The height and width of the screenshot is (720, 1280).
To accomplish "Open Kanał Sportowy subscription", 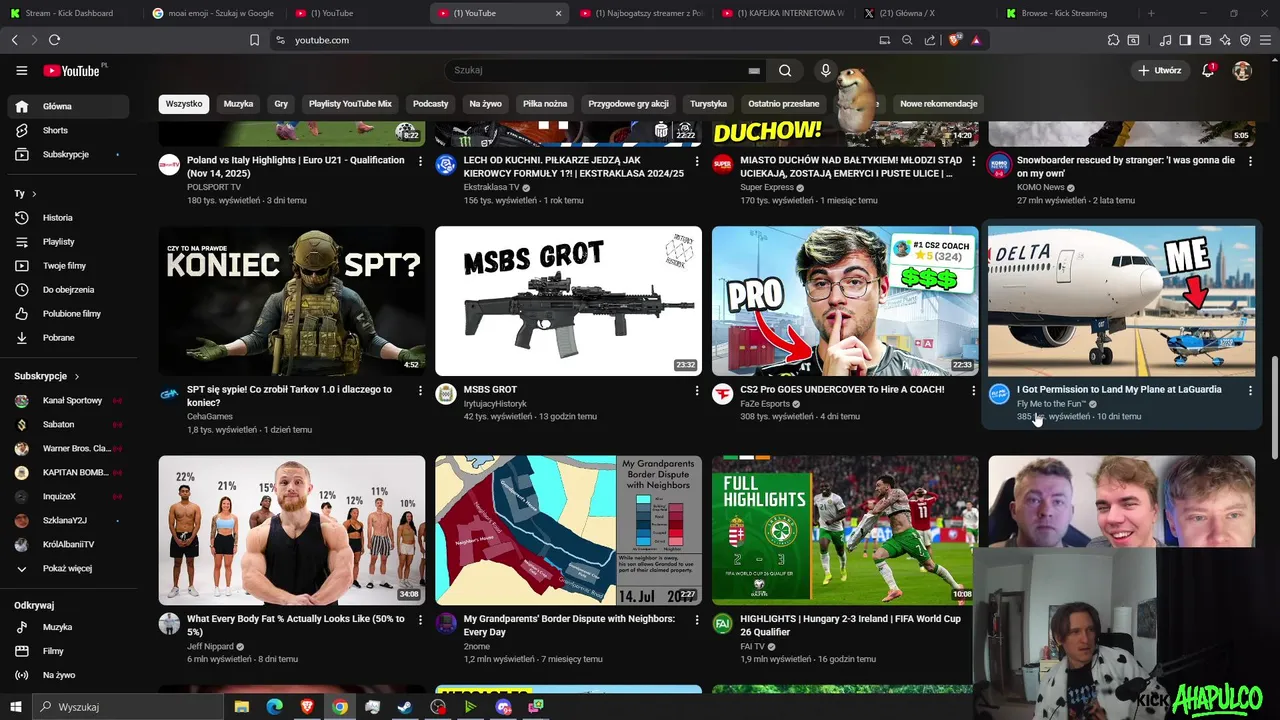I will (x=68, y=401).
